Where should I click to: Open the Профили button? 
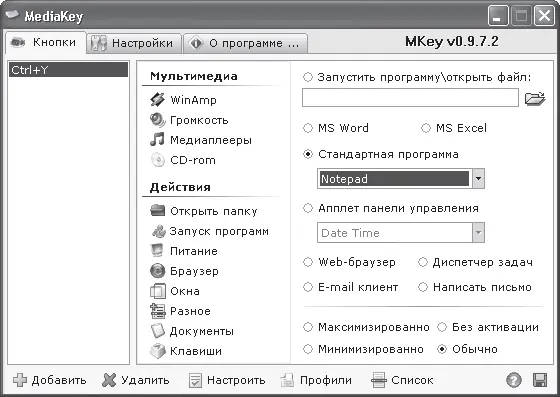click(x=316, y=380)
